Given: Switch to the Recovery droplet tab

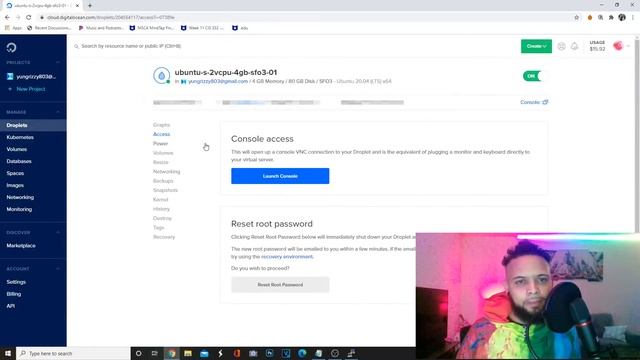Looking at the screenshot, I should click(x=164, y=237).
